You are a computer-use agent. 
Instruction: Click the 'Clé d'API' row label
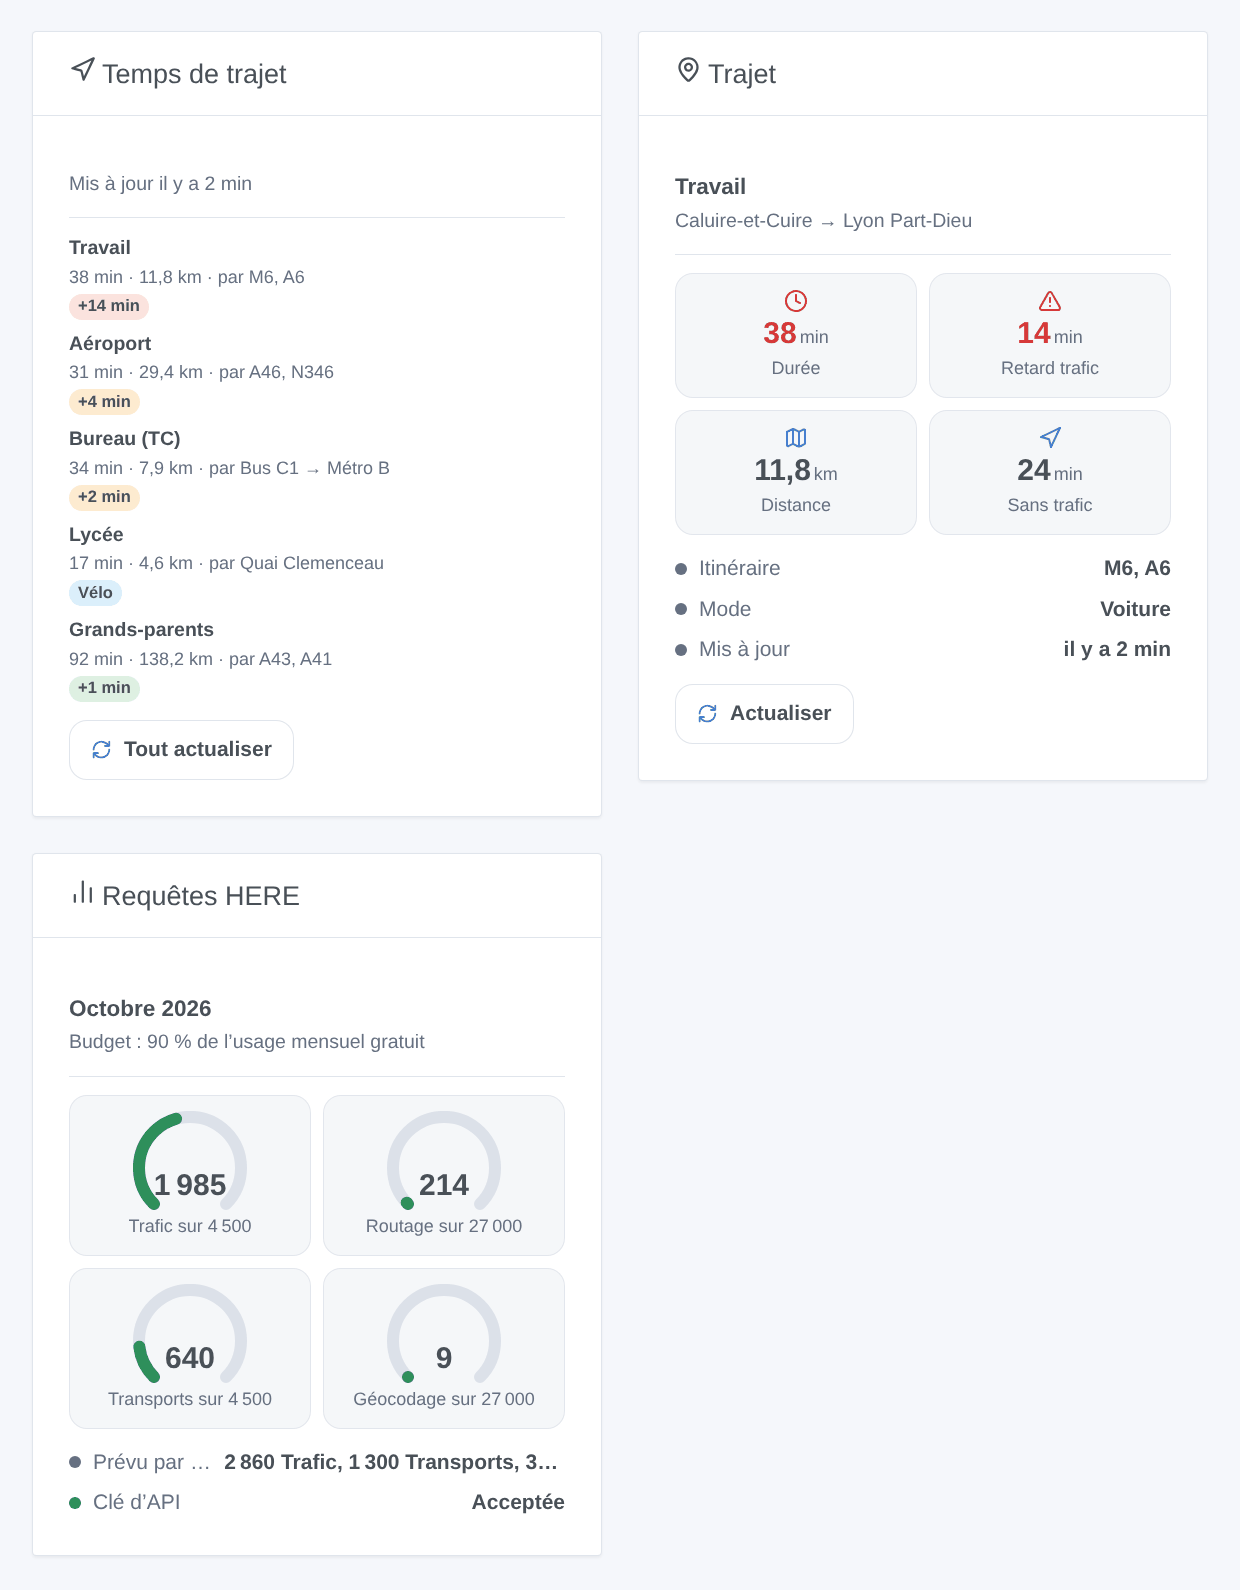[x=137, y=1502]
